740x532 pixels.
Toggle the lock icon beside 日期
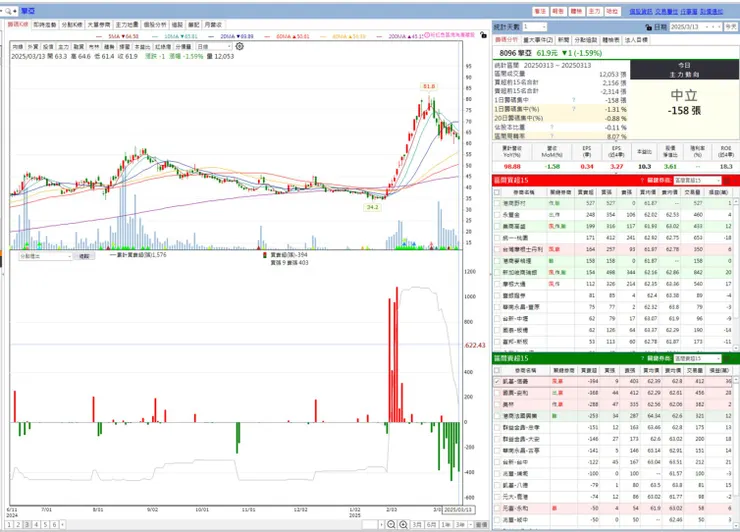pyautogui.click(x=648, y=27)
